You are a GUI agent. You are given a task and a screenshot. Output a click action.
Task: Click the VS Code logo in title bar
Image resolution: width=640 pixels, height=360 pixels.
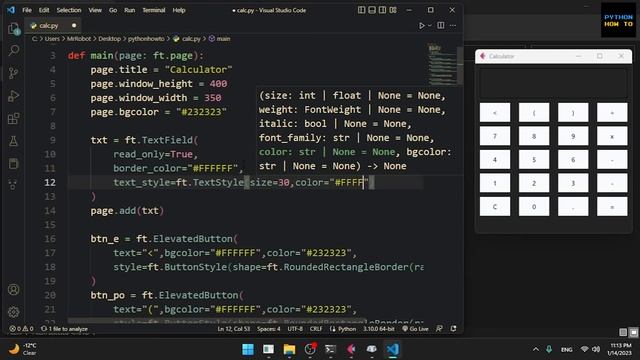coord(11,10)
